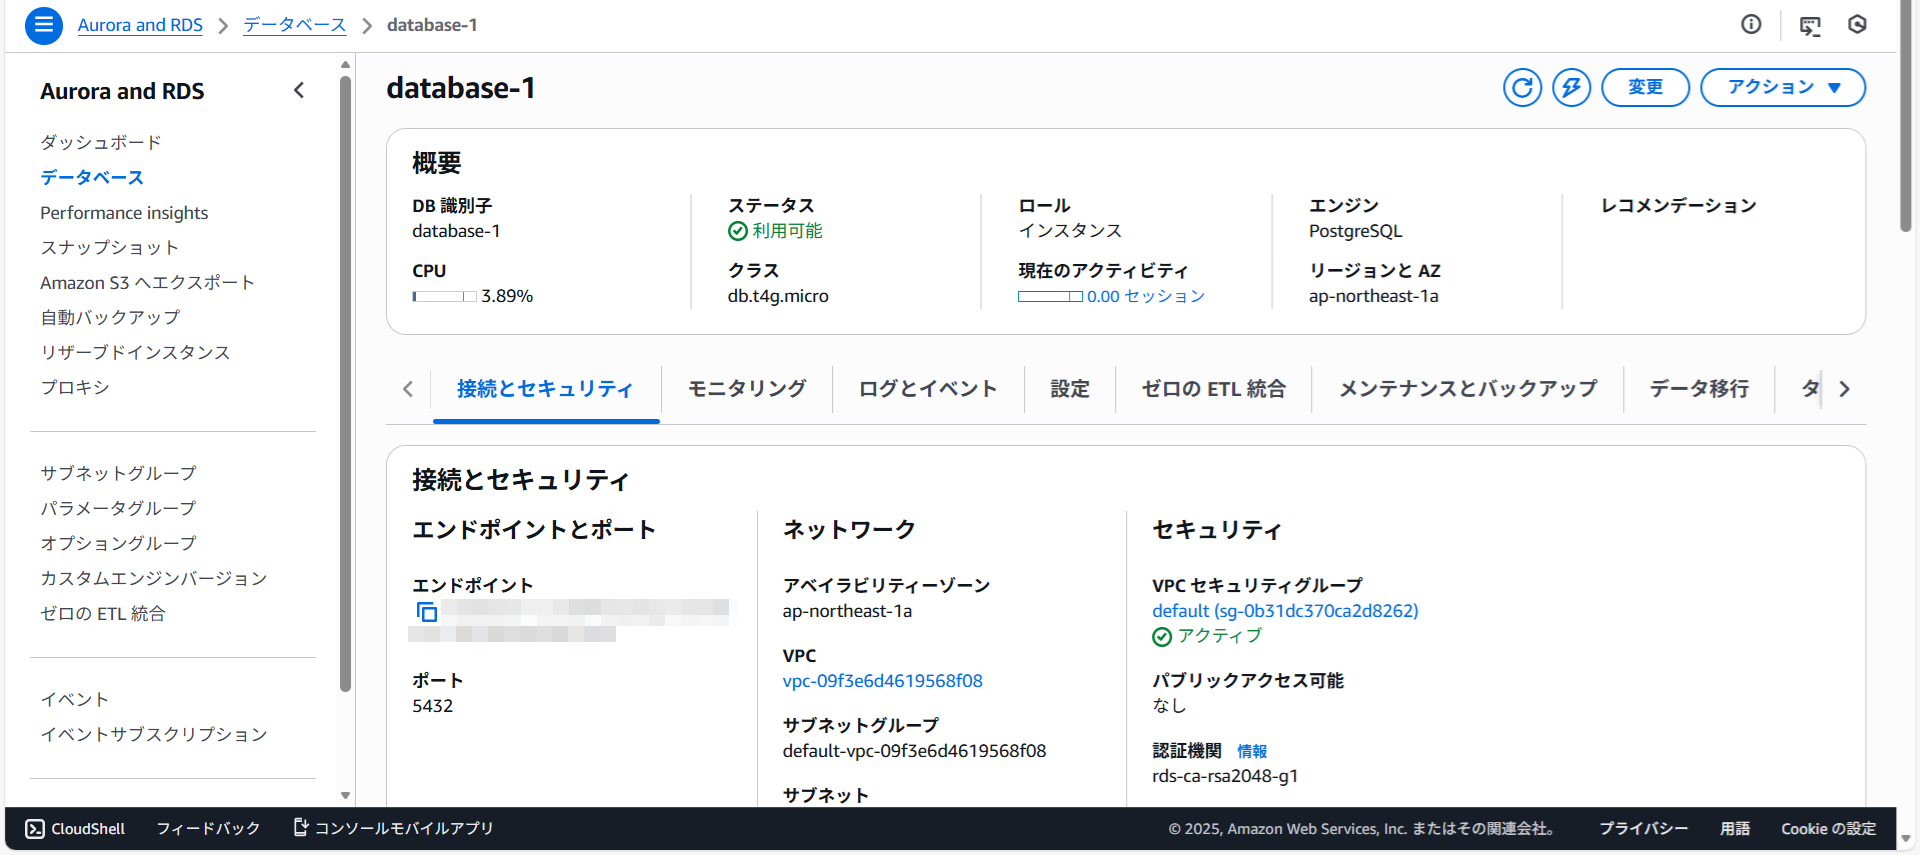Open the default security group link
Viewport: 1920px width, 855px height.
point(1285,611)
